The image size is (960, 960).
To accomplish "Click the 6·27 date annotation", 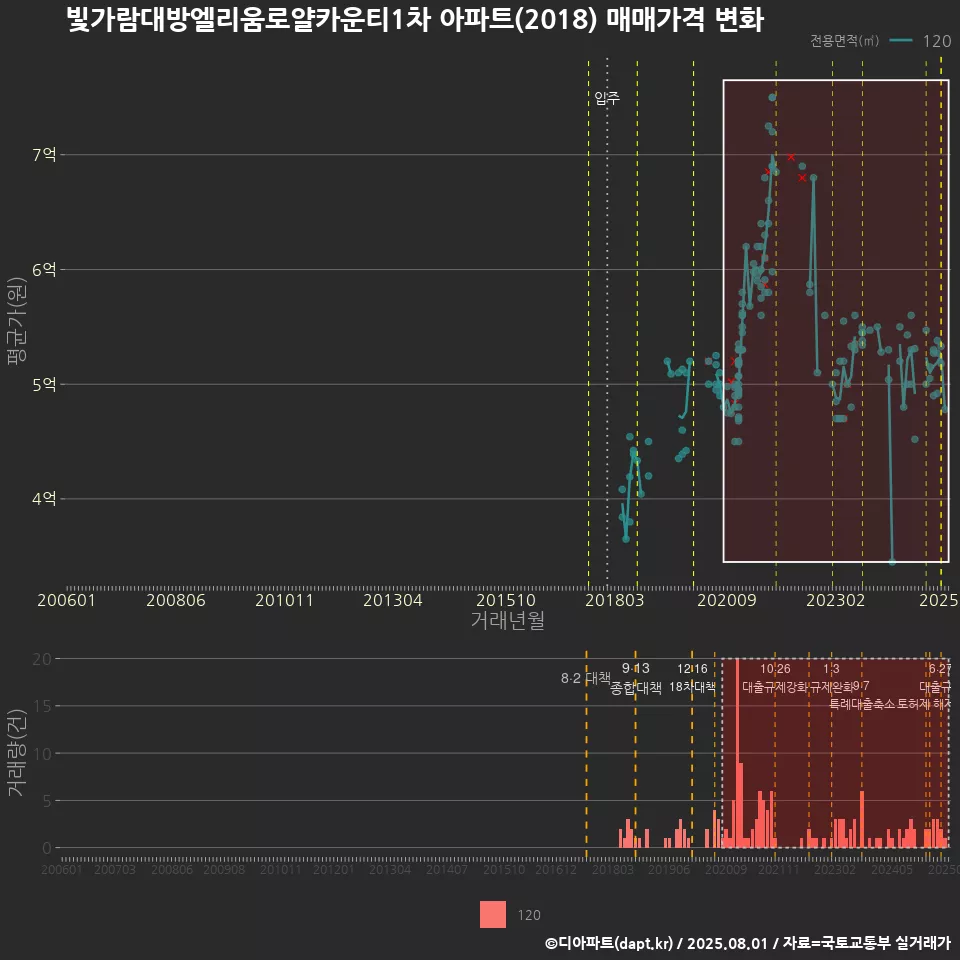I will (940, 669).
